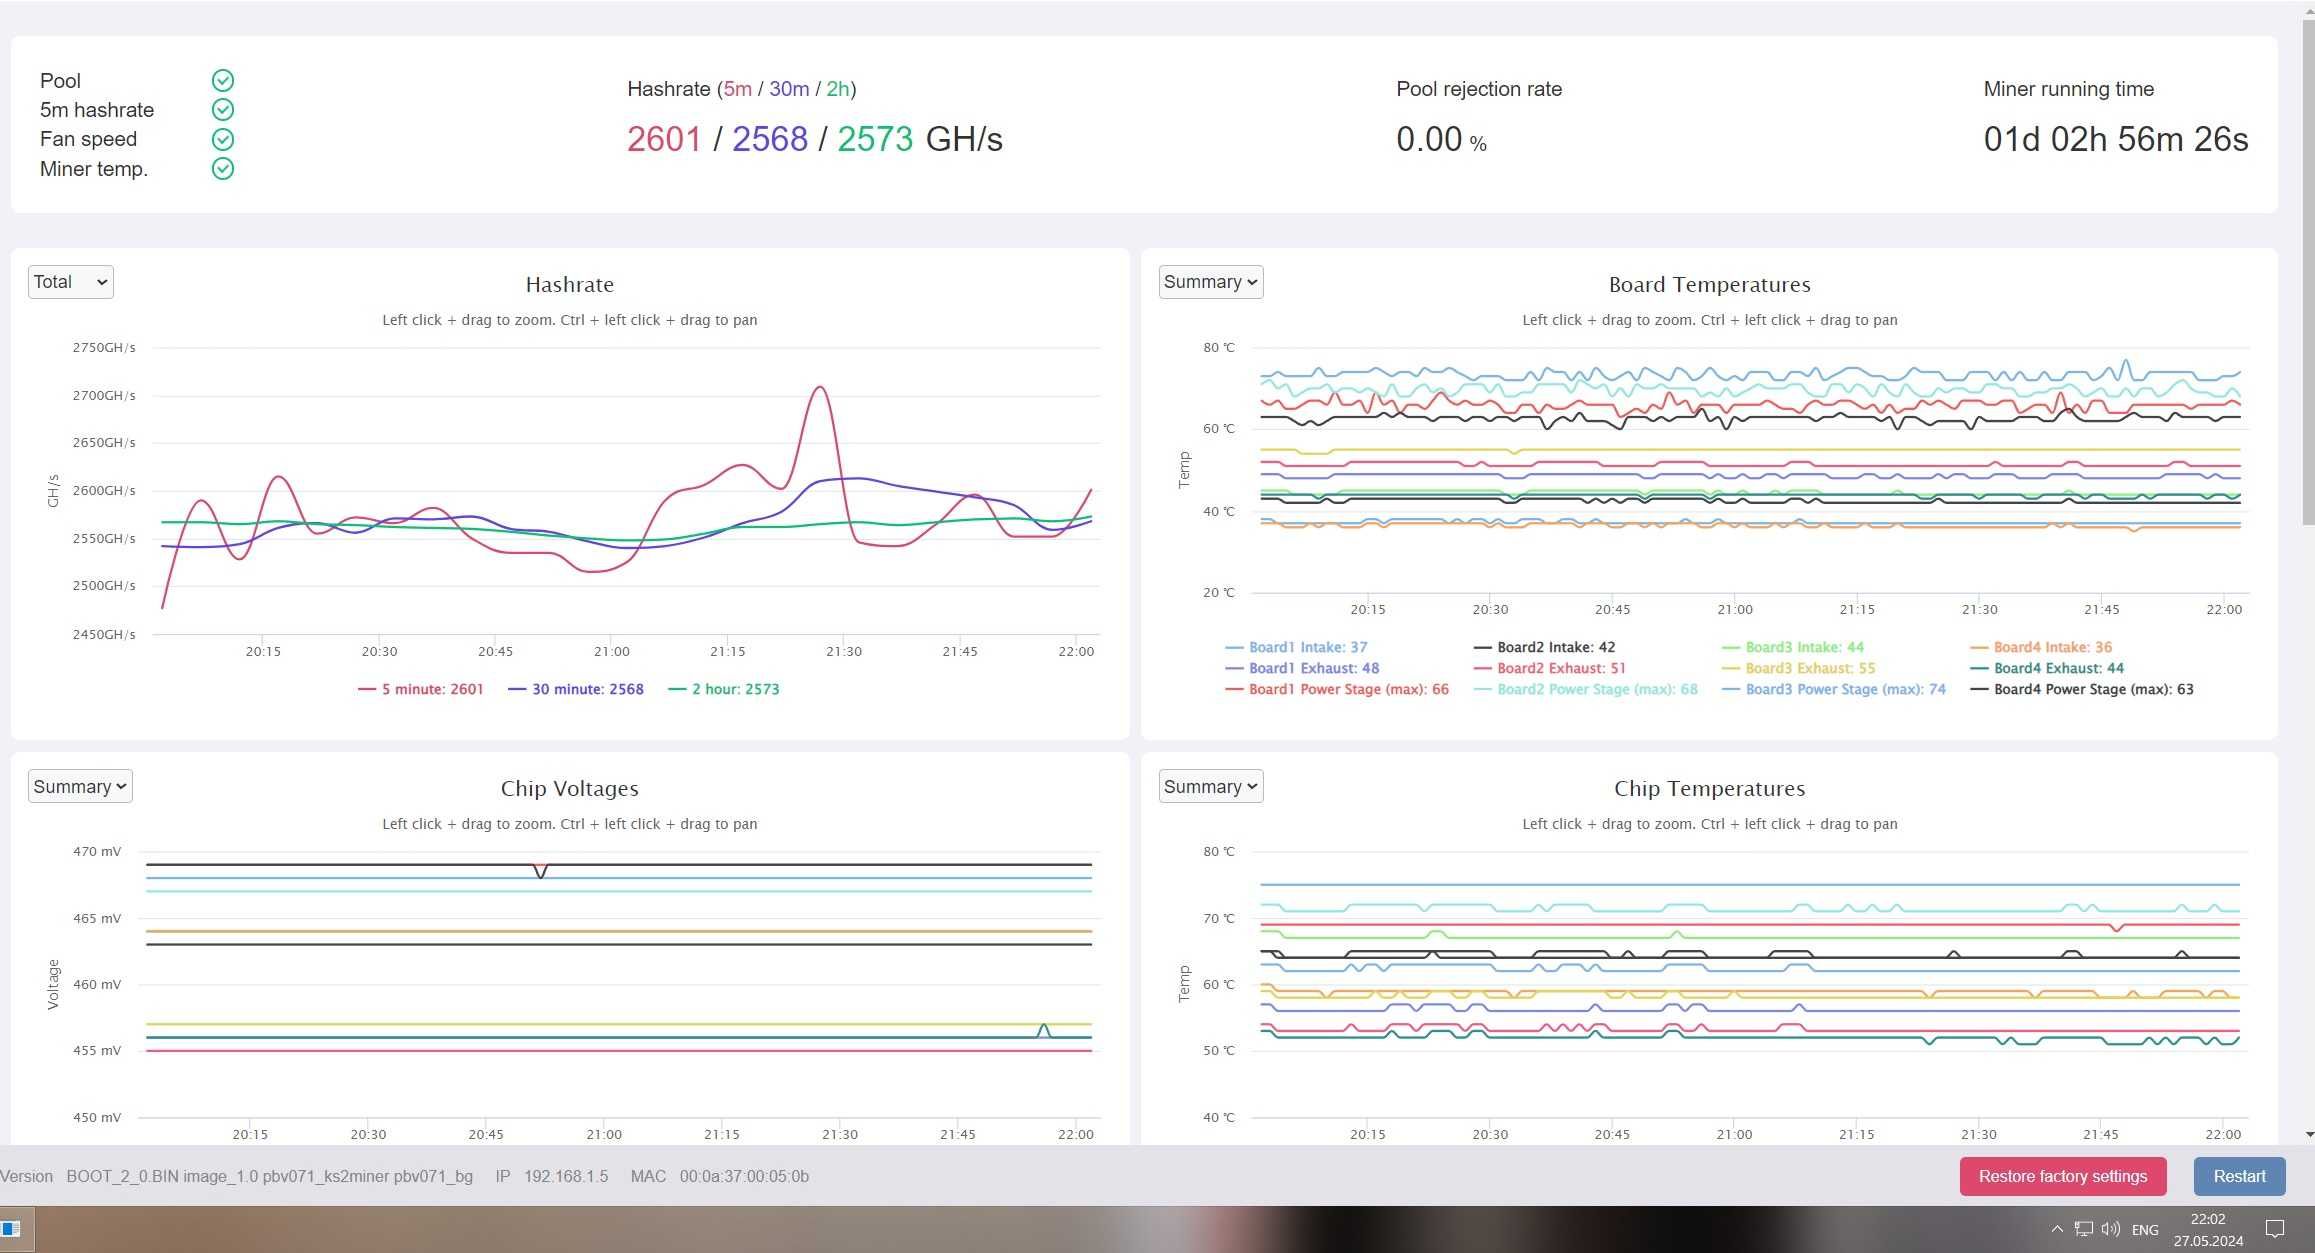Click the 2750GH/s axis label on Hashrate chart
The width and height of the screenshot is (2315, 1253).
click(104, 347)
